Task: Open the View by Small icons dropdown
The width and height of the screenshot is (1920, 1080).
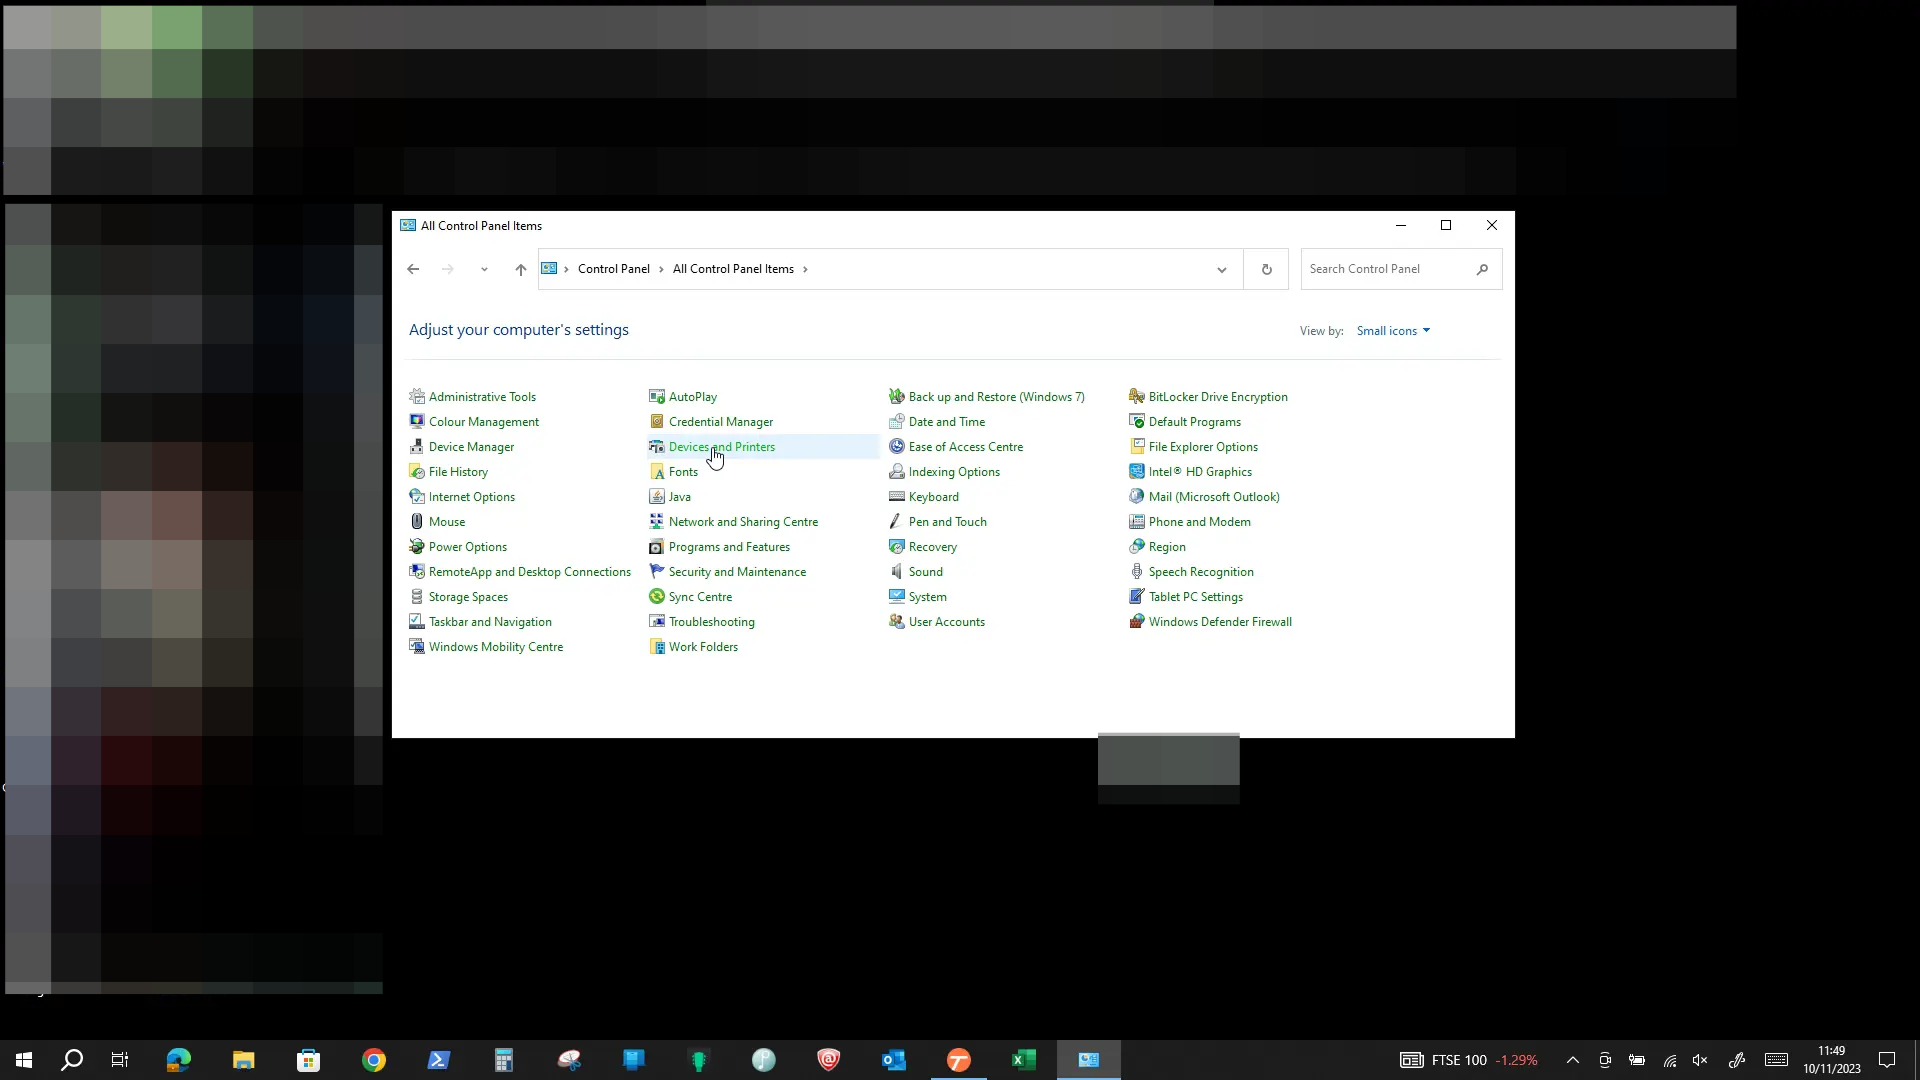Action: [x=1393, y=331]
